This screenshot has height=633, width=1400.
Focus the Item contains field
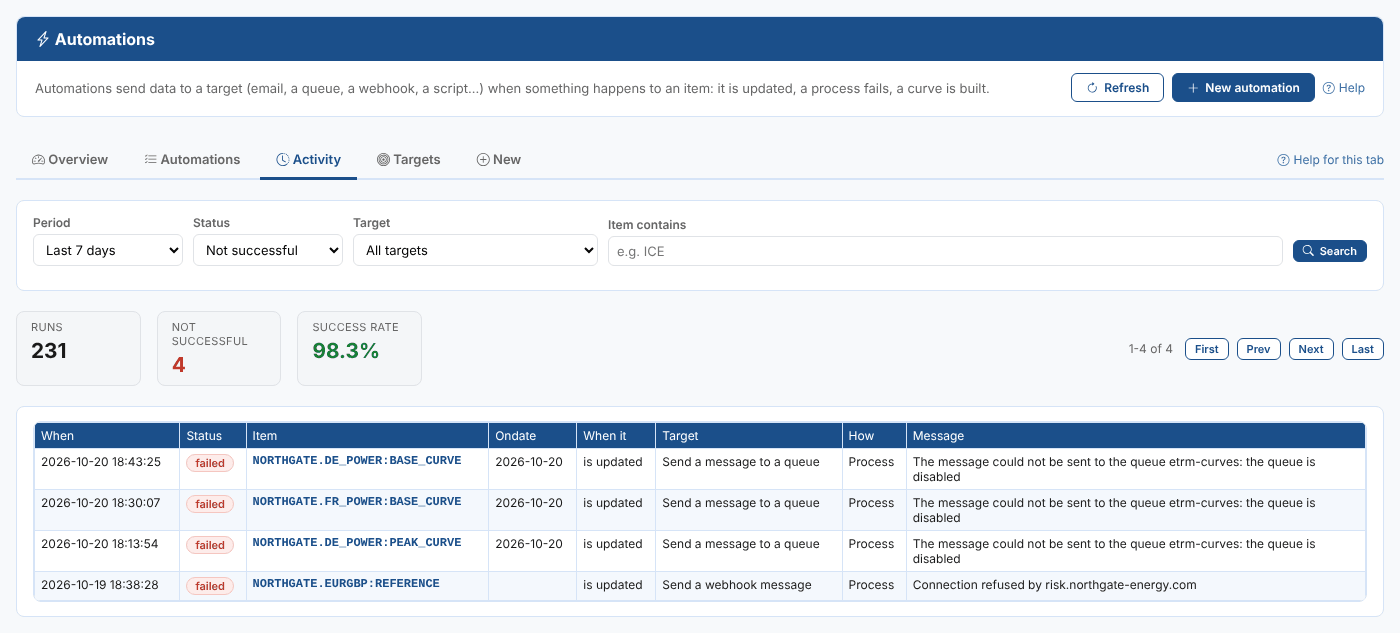click(945, 251)
